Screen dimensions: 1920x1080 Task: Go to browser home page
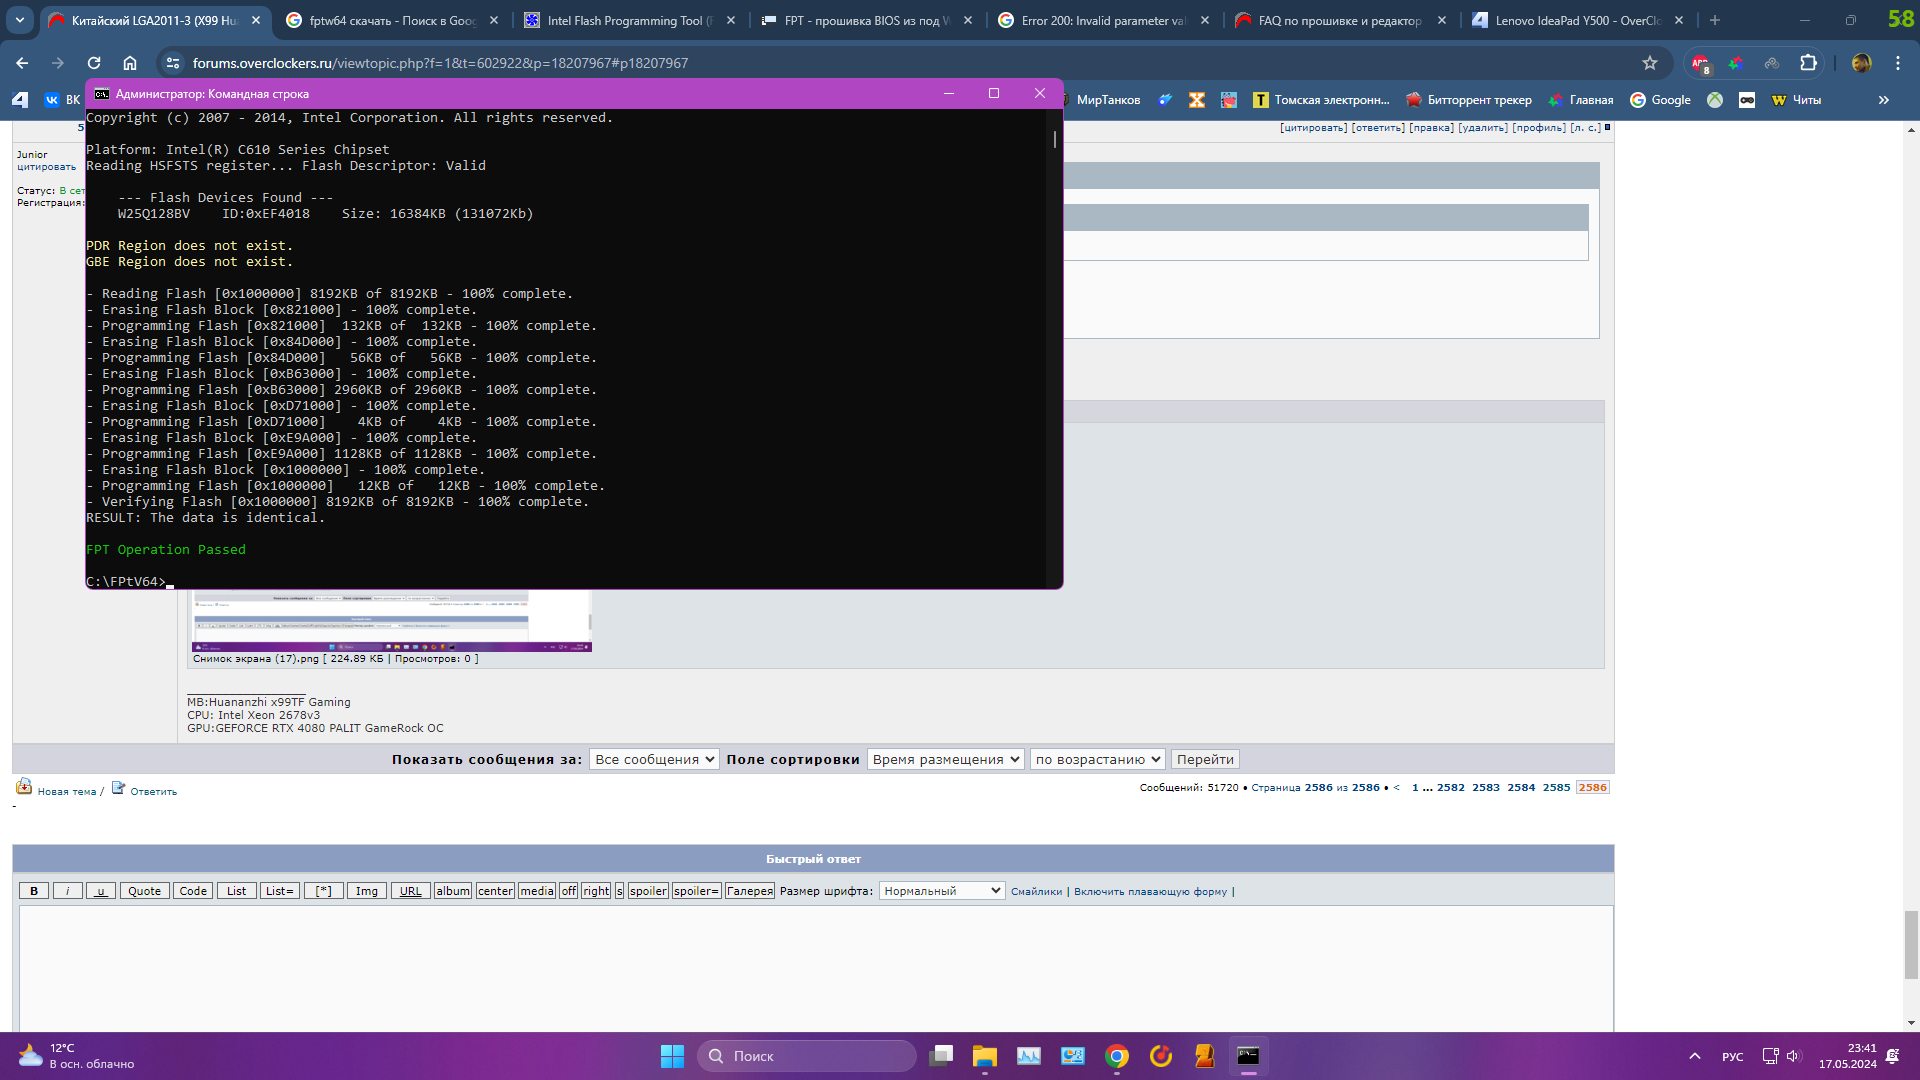coord(130,63)
